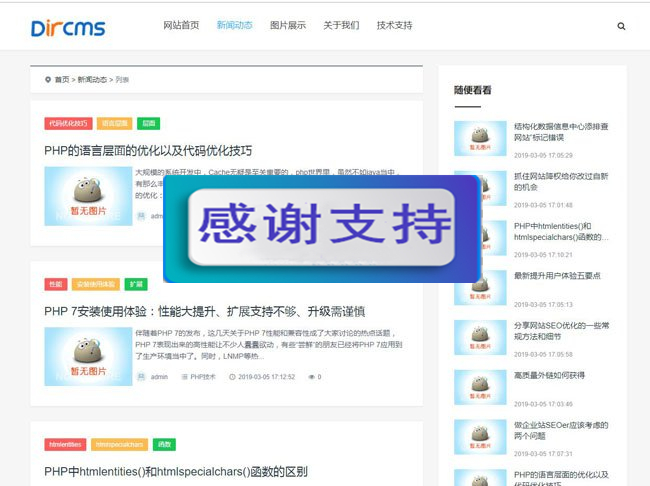Select the green 函数 tag
The height and width of the screenshot is (486, 650).
point(164,445)
